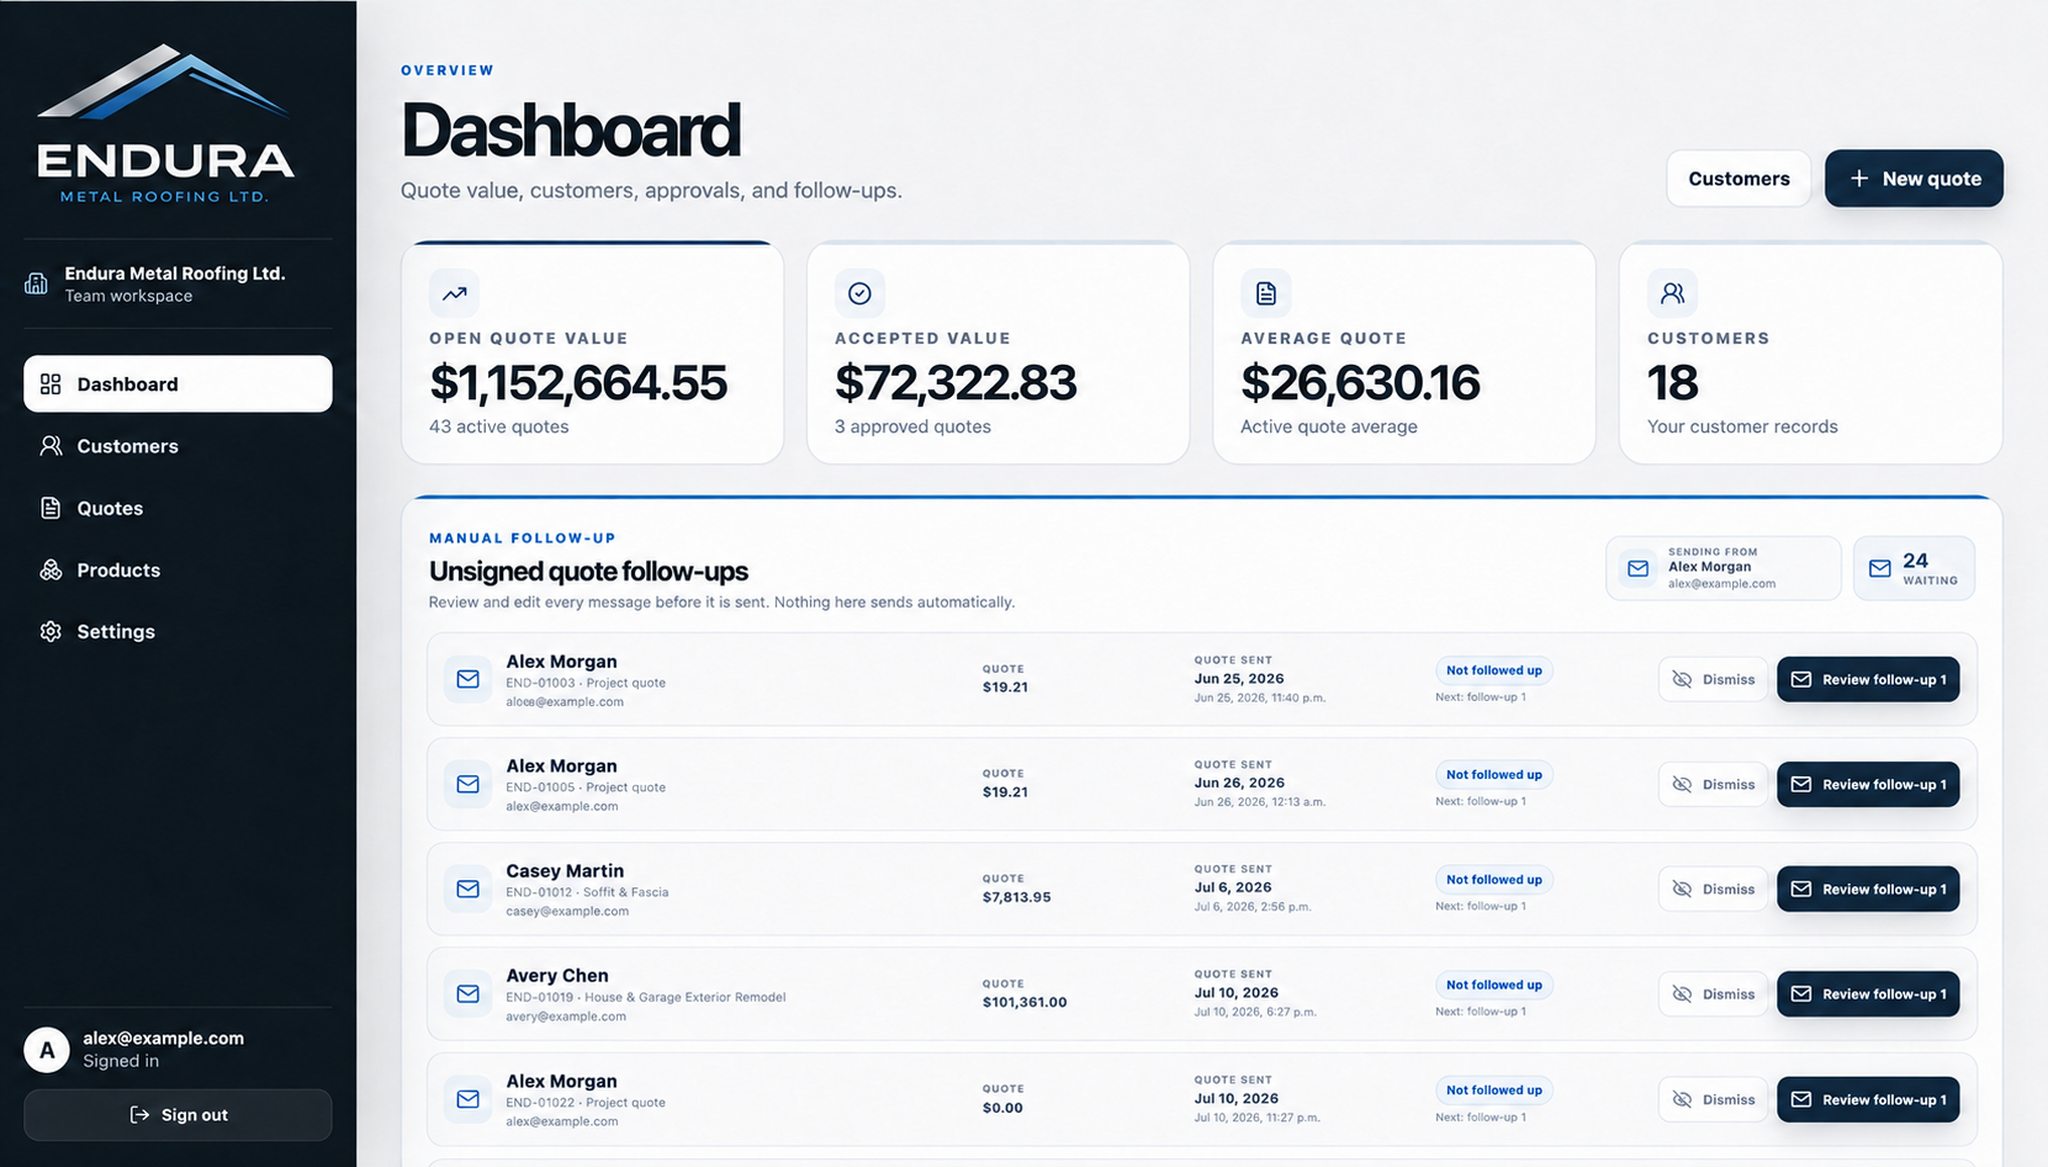Click the trend arrow icon on Open Quote Value
Viewport: 2048px width, 1167px height.
tap(454, 293)
